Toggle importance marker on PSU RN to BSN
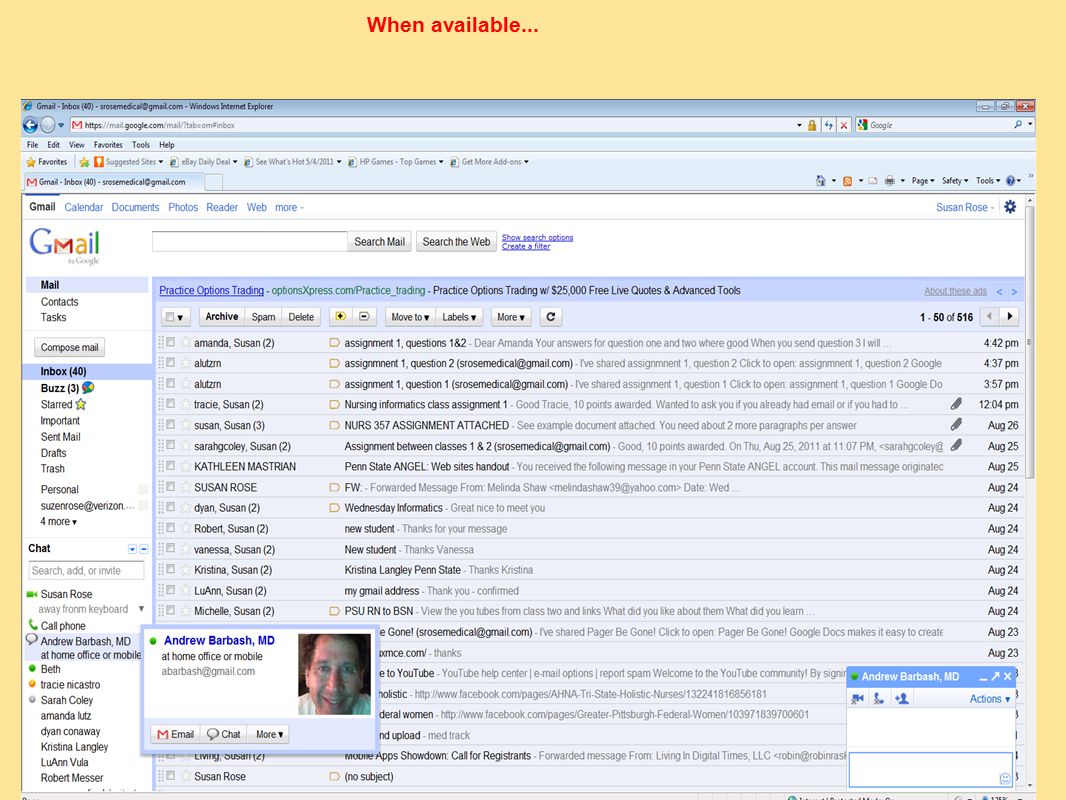This screenshot has width=1066, height=800. tap(334, 611)
